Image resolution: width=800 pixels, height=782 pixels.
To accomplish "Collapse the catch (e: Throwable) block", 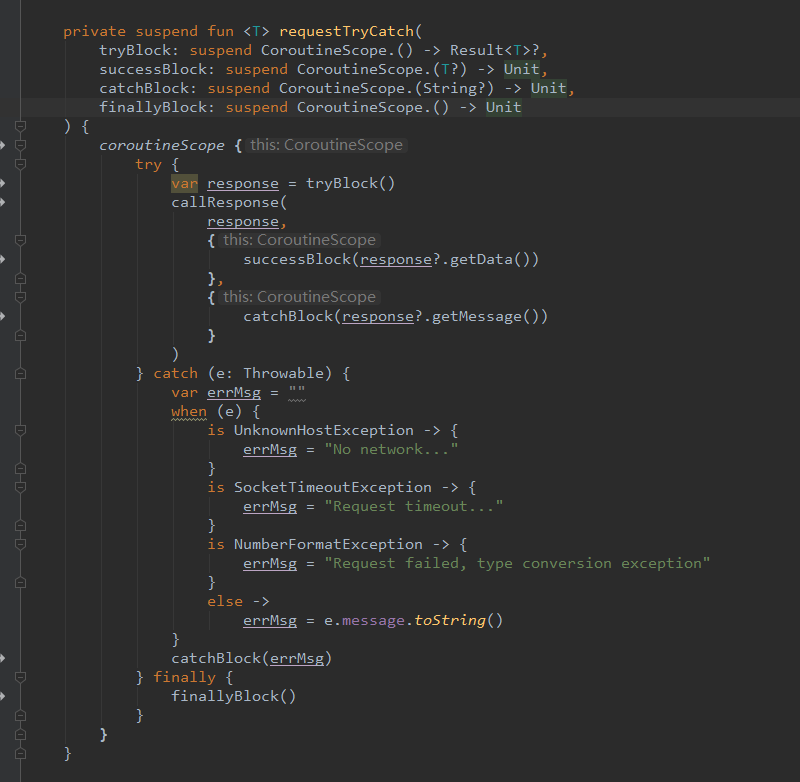I will [x=20, y=374].
